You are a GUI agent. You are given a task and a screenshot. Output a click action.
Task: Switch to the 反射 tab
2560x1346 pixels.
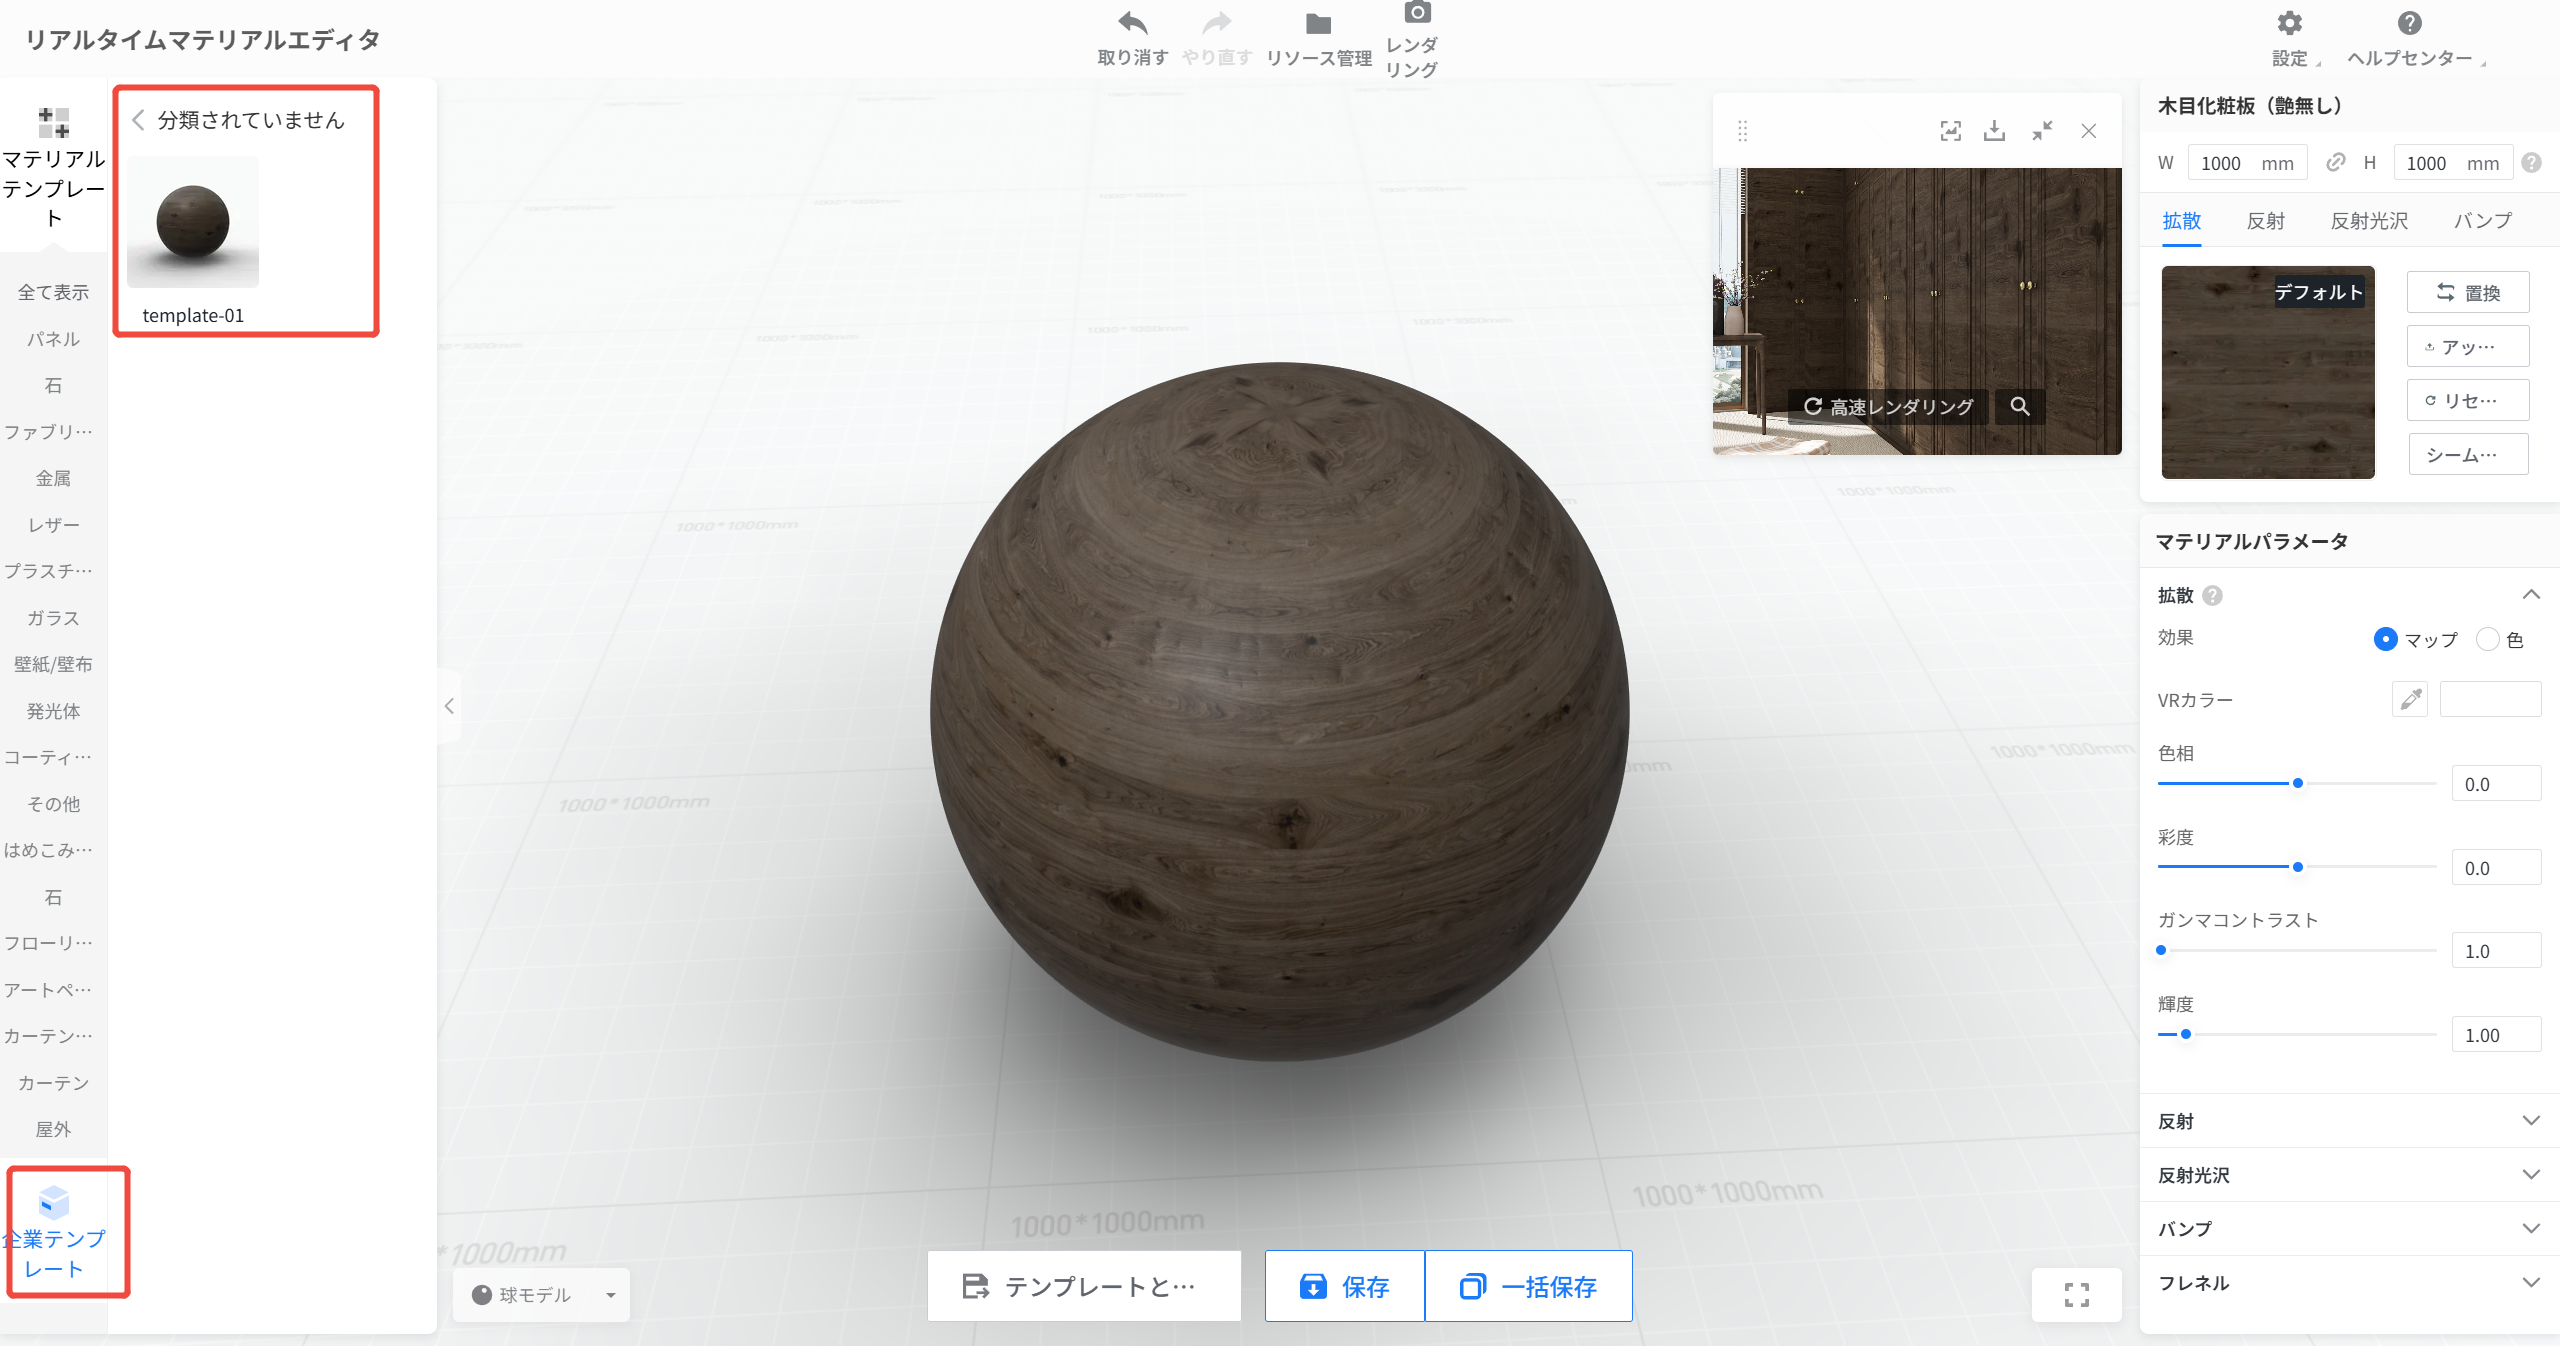pyautogui.click(x=2266, y=221)
